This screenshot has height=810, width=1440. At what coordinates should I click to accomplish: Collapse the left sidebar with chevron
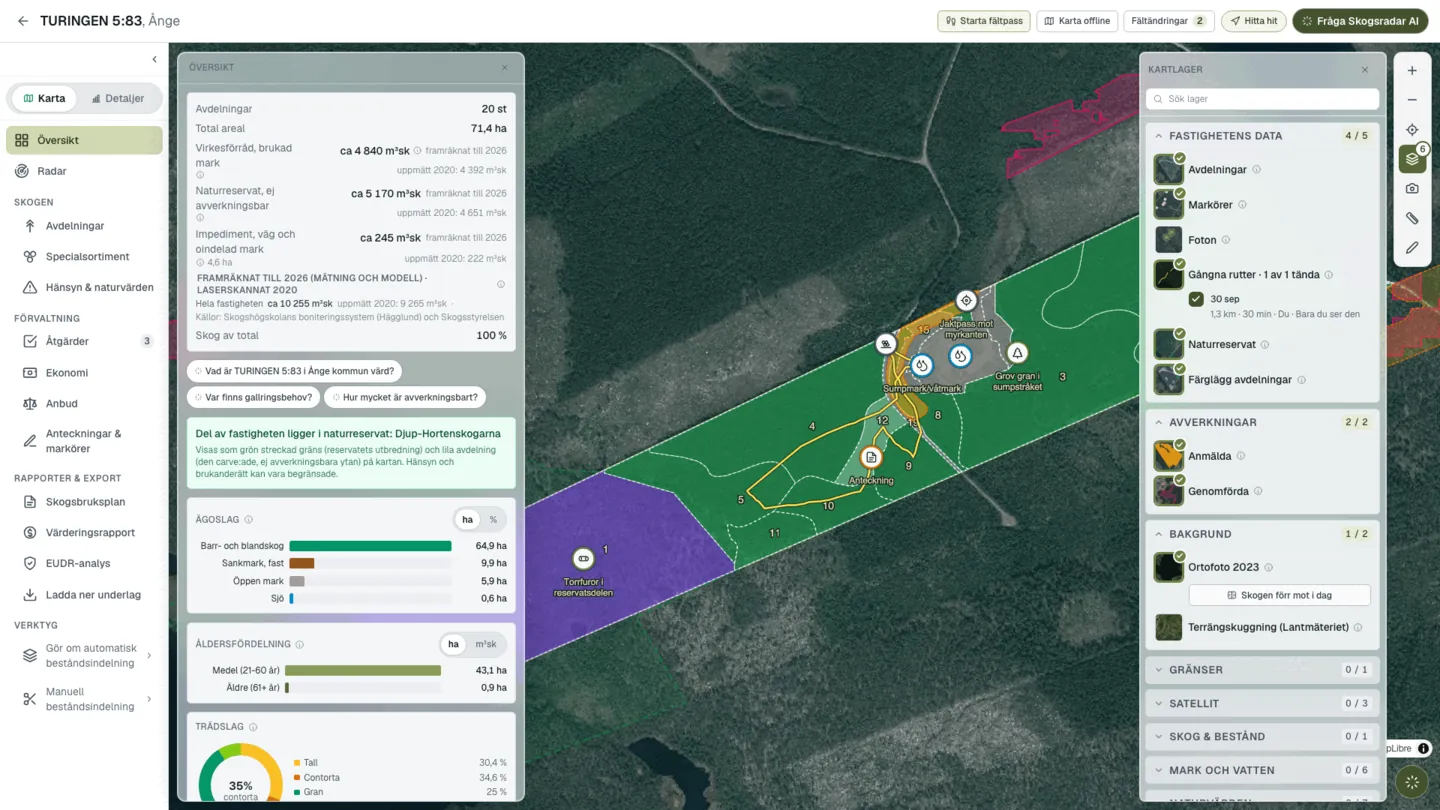[x=154, y=60]
